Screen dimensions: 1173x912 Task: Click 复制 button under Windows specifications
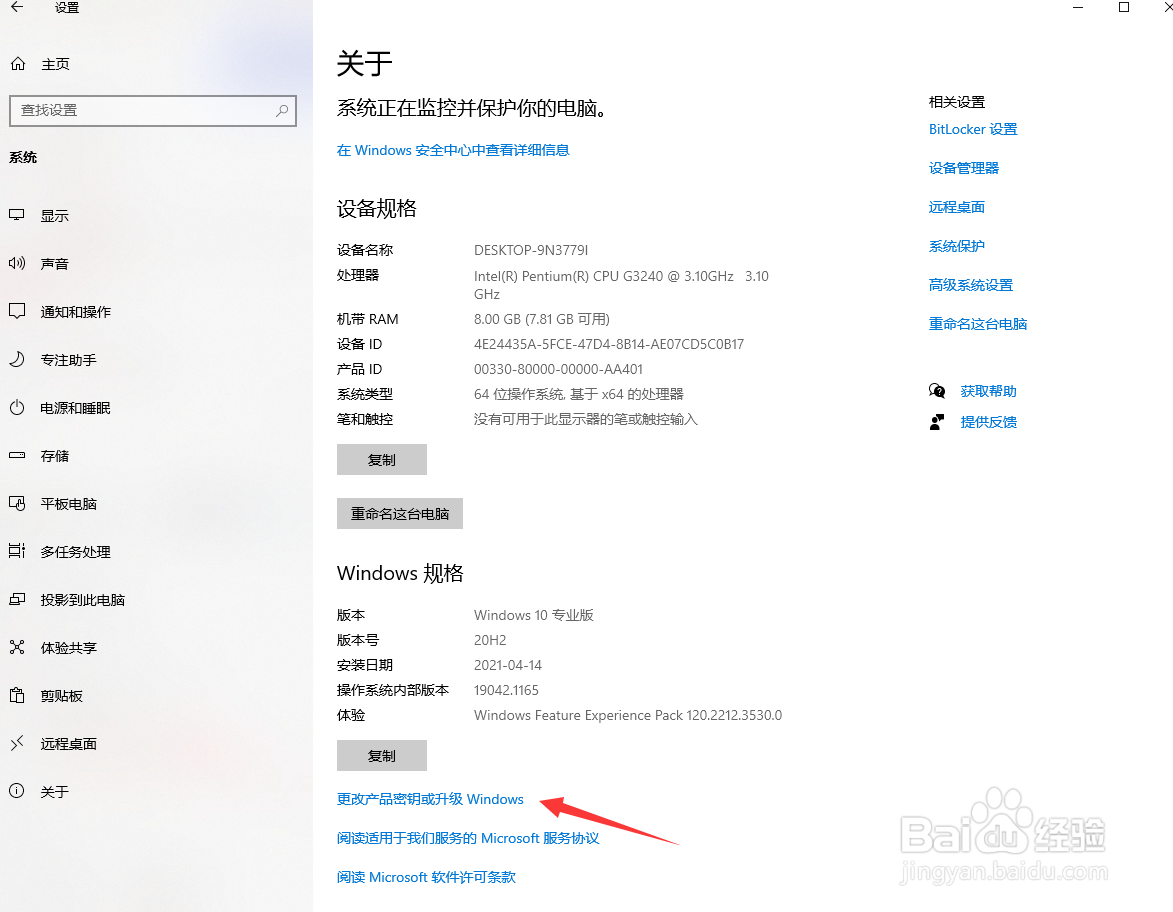coord(382,756)
